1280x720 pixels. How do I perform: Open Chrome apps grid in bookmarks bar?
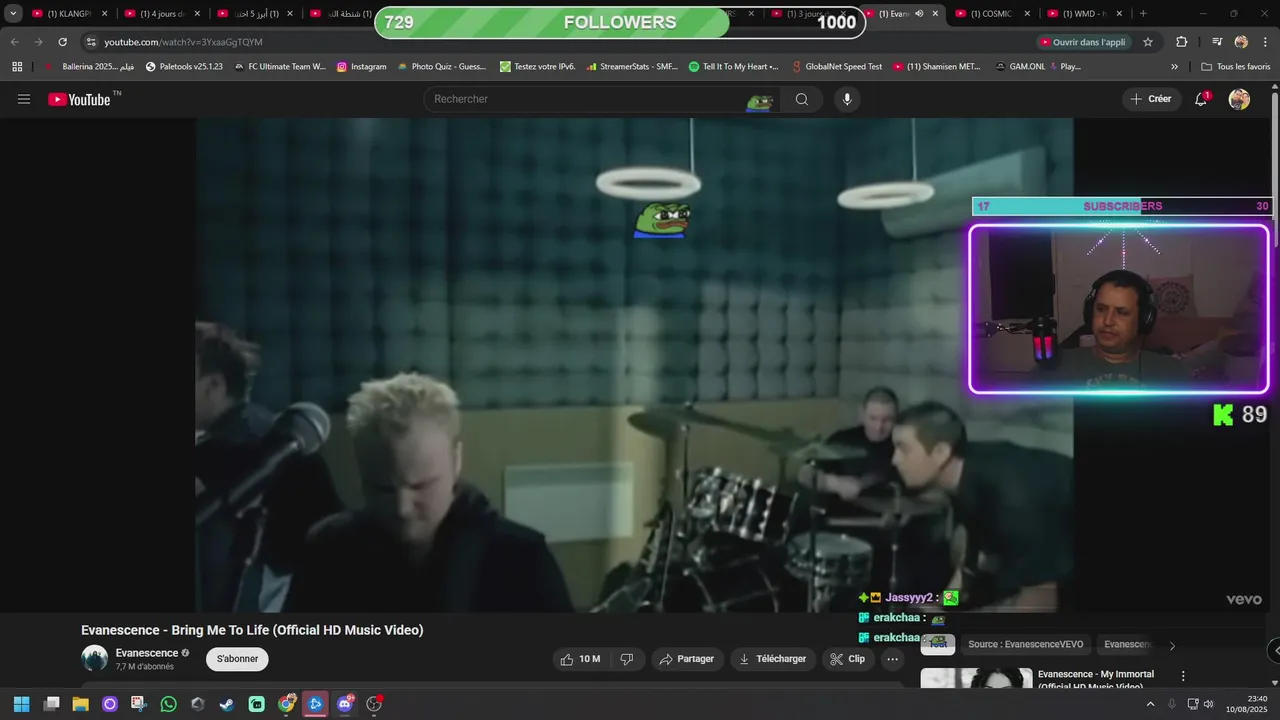click(x=17, y=67)
